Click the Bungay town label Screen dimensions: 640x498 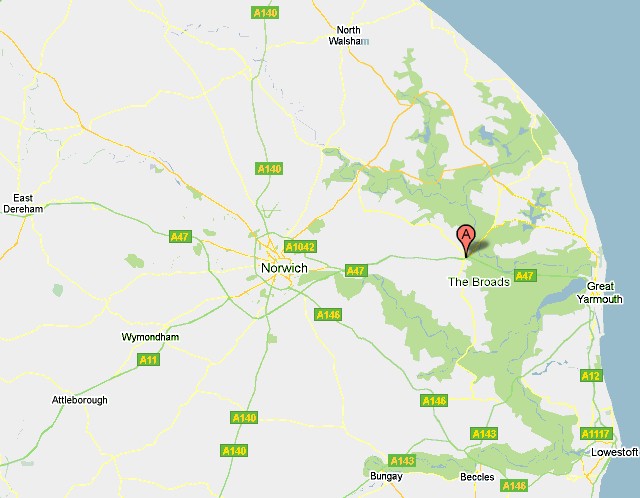click(x=386, y=476)
